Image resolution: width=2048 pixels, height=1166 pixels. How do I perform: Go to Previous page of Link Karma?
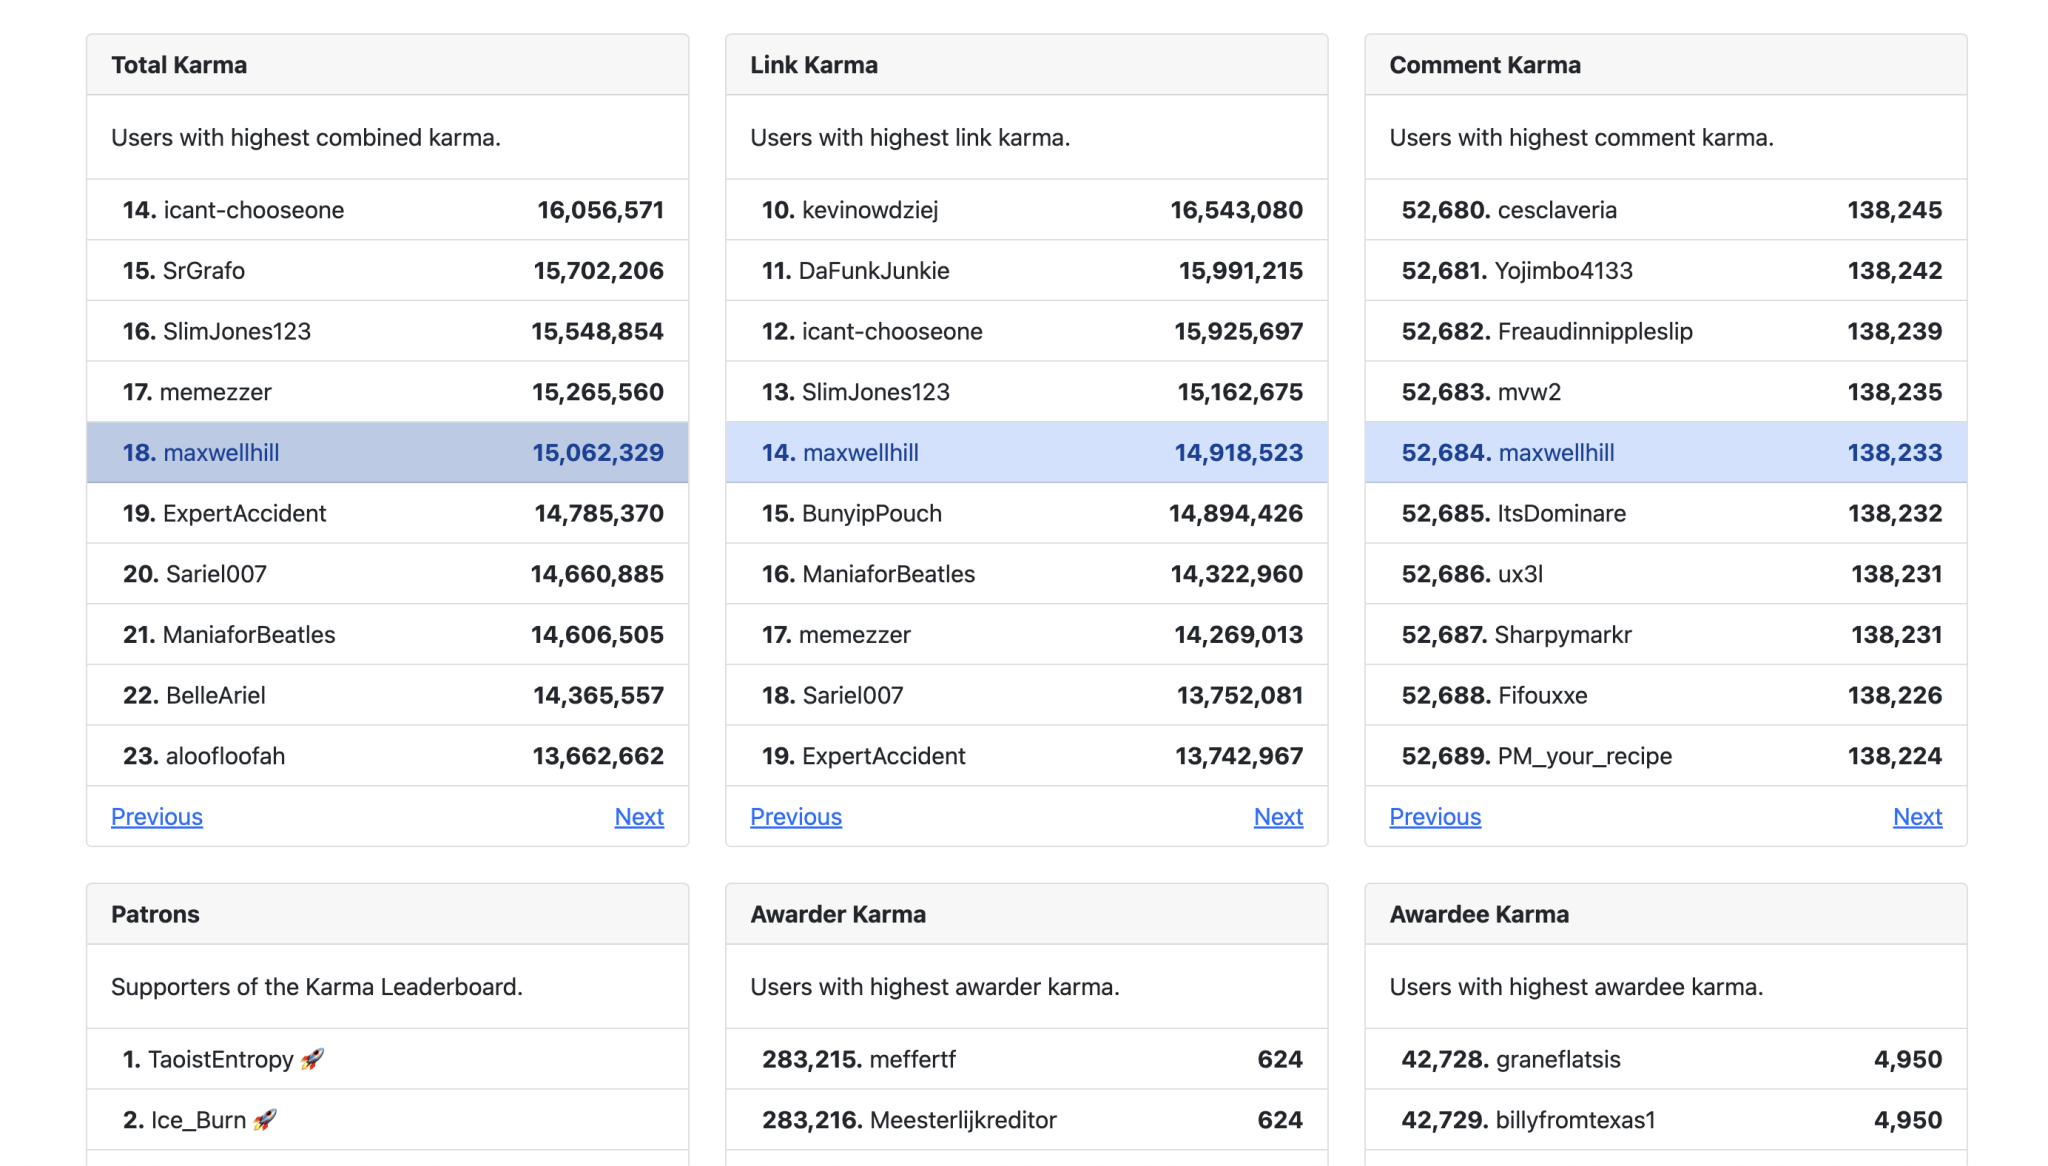point(795,817)
